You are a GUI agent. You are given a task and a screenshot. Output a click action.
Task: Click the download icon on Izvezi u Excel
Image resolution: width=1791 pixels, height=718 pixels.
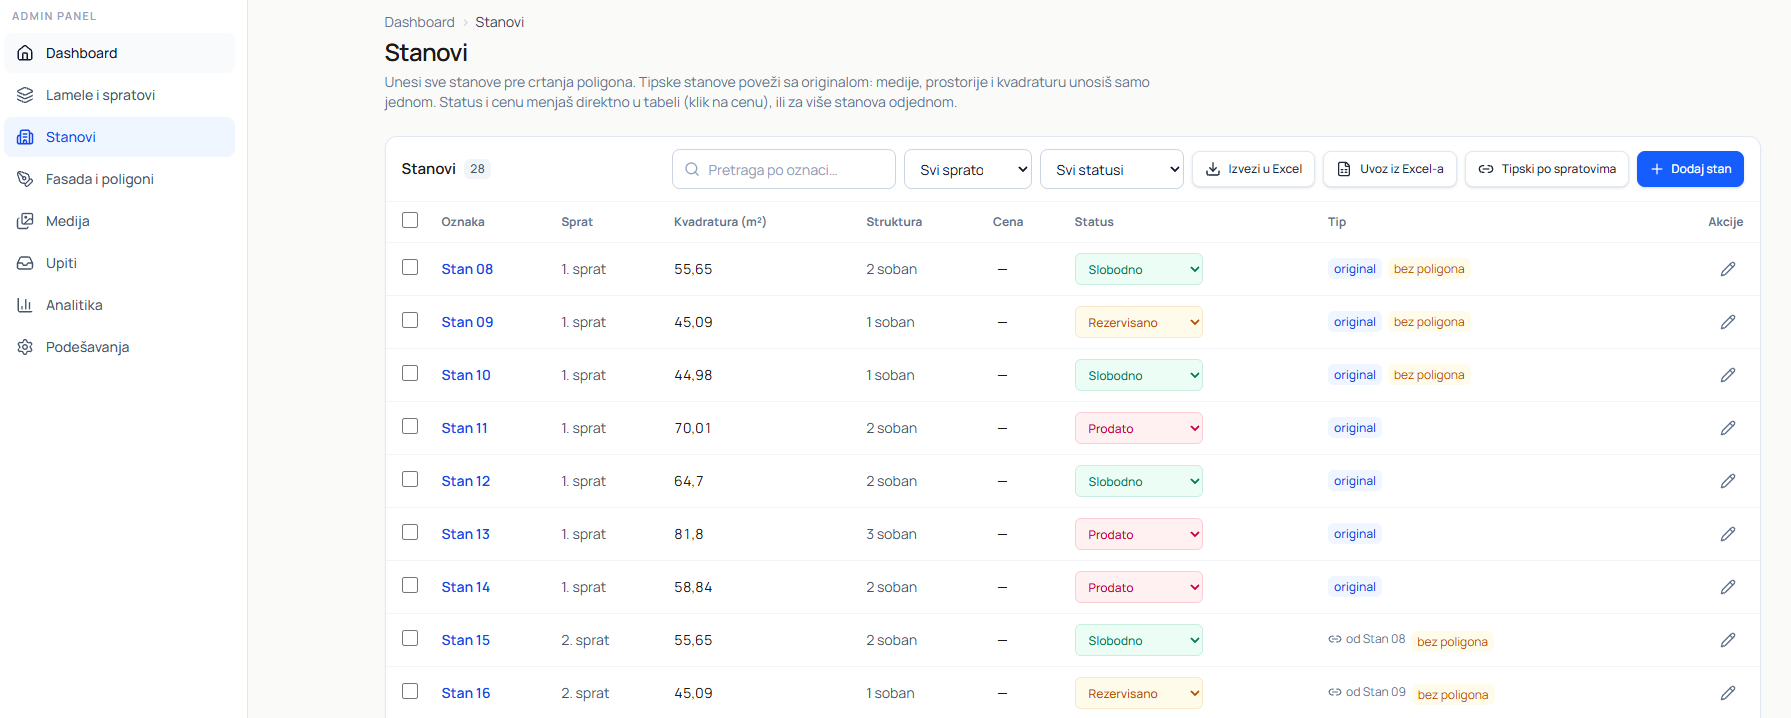click(1213, 169)
